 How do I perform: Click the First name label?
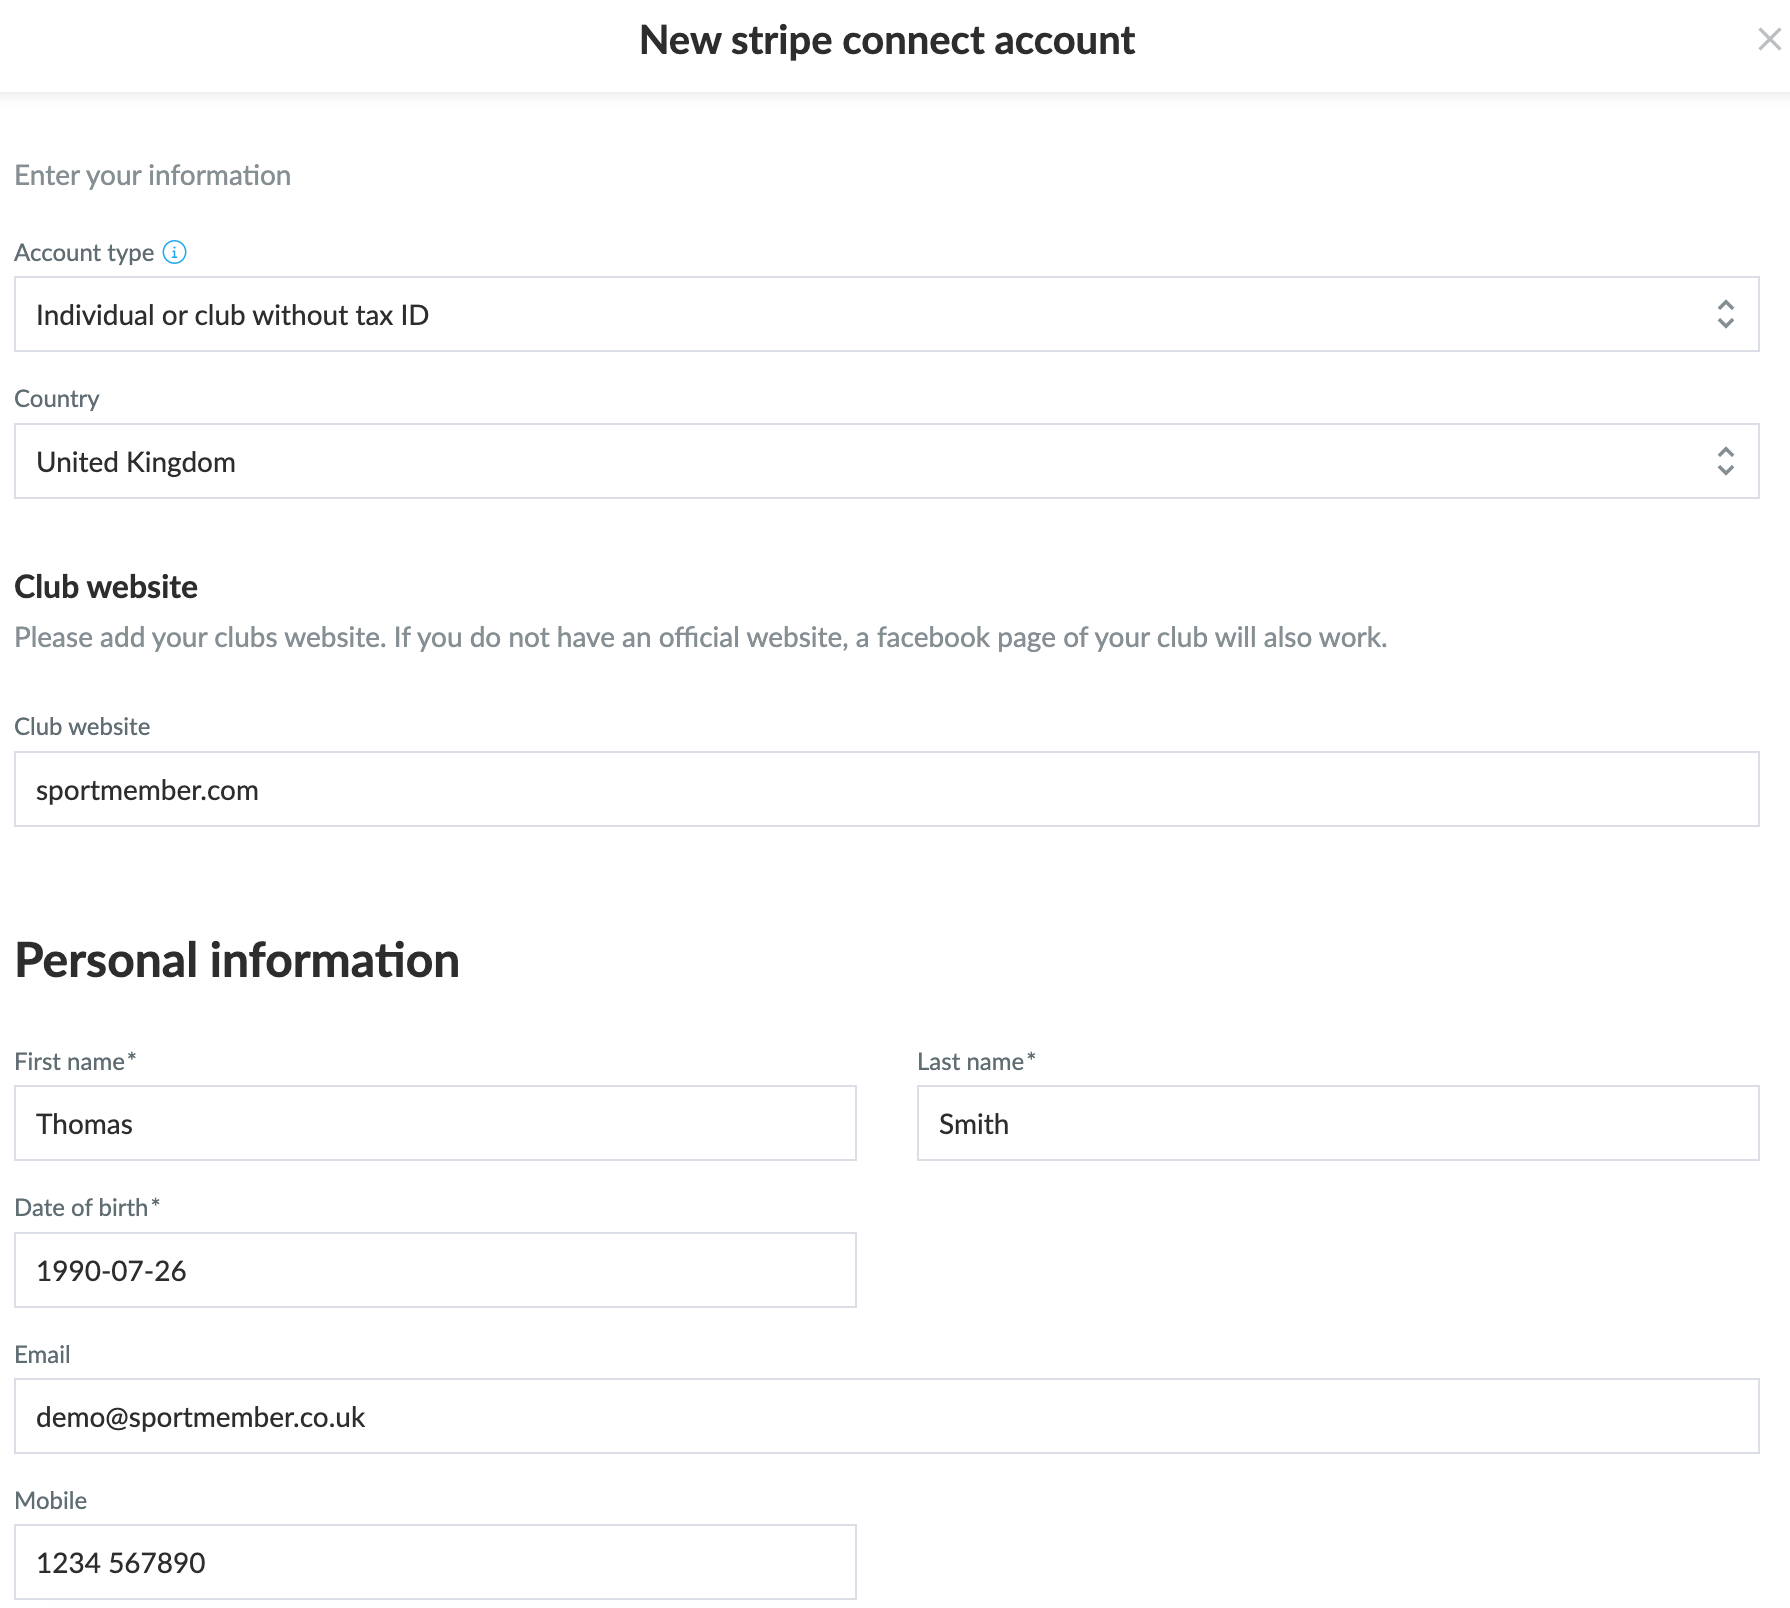click(x=75, y=1061)
